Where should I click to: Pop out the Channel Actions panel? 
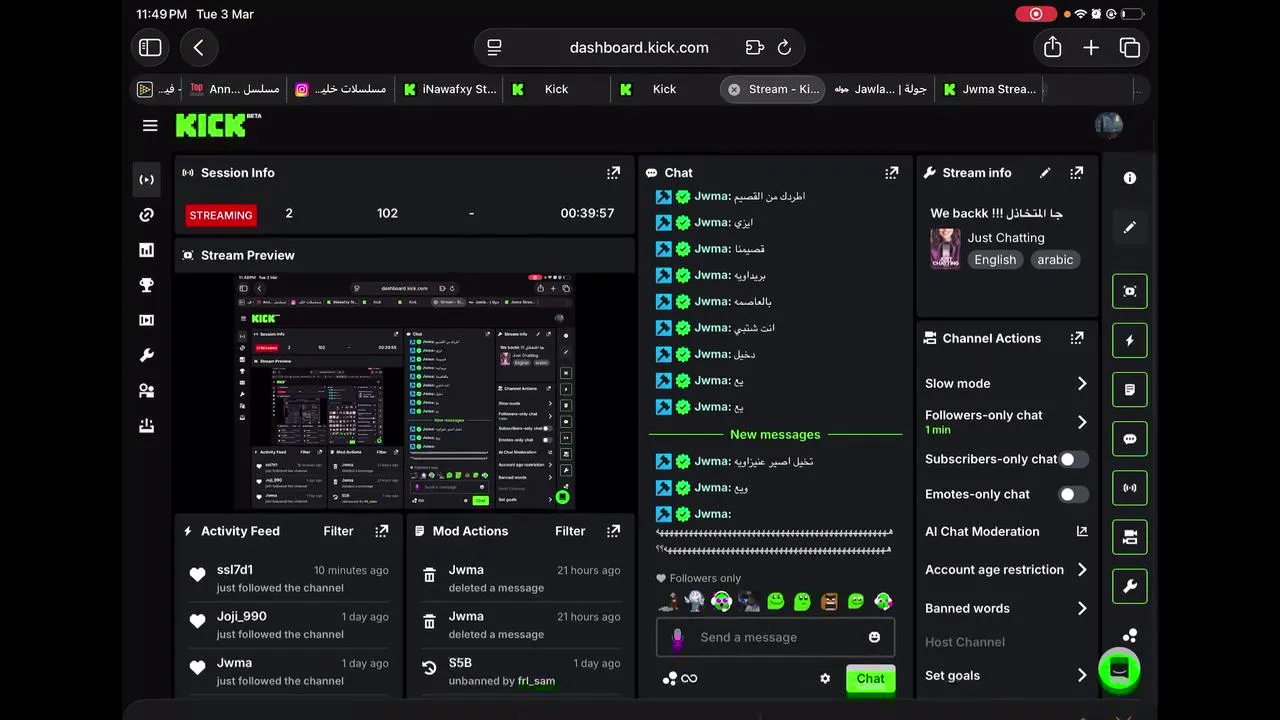click(x=1076, y=338)
